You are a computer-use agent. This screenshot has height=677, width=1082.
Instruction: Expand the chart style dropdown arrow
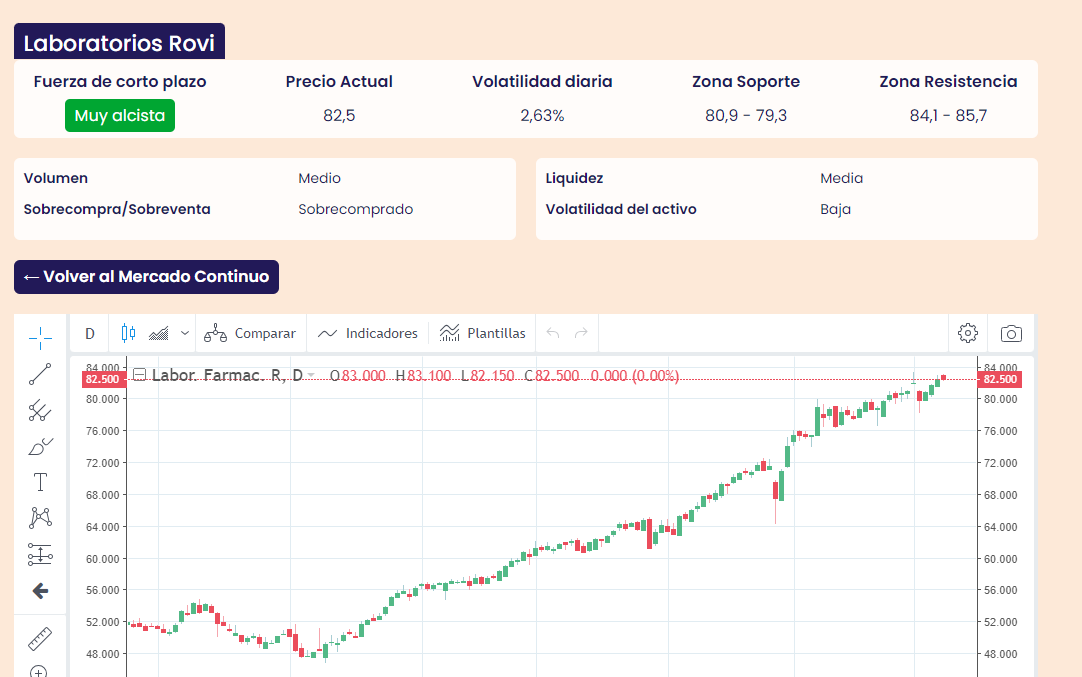click(x=185, y=333)
